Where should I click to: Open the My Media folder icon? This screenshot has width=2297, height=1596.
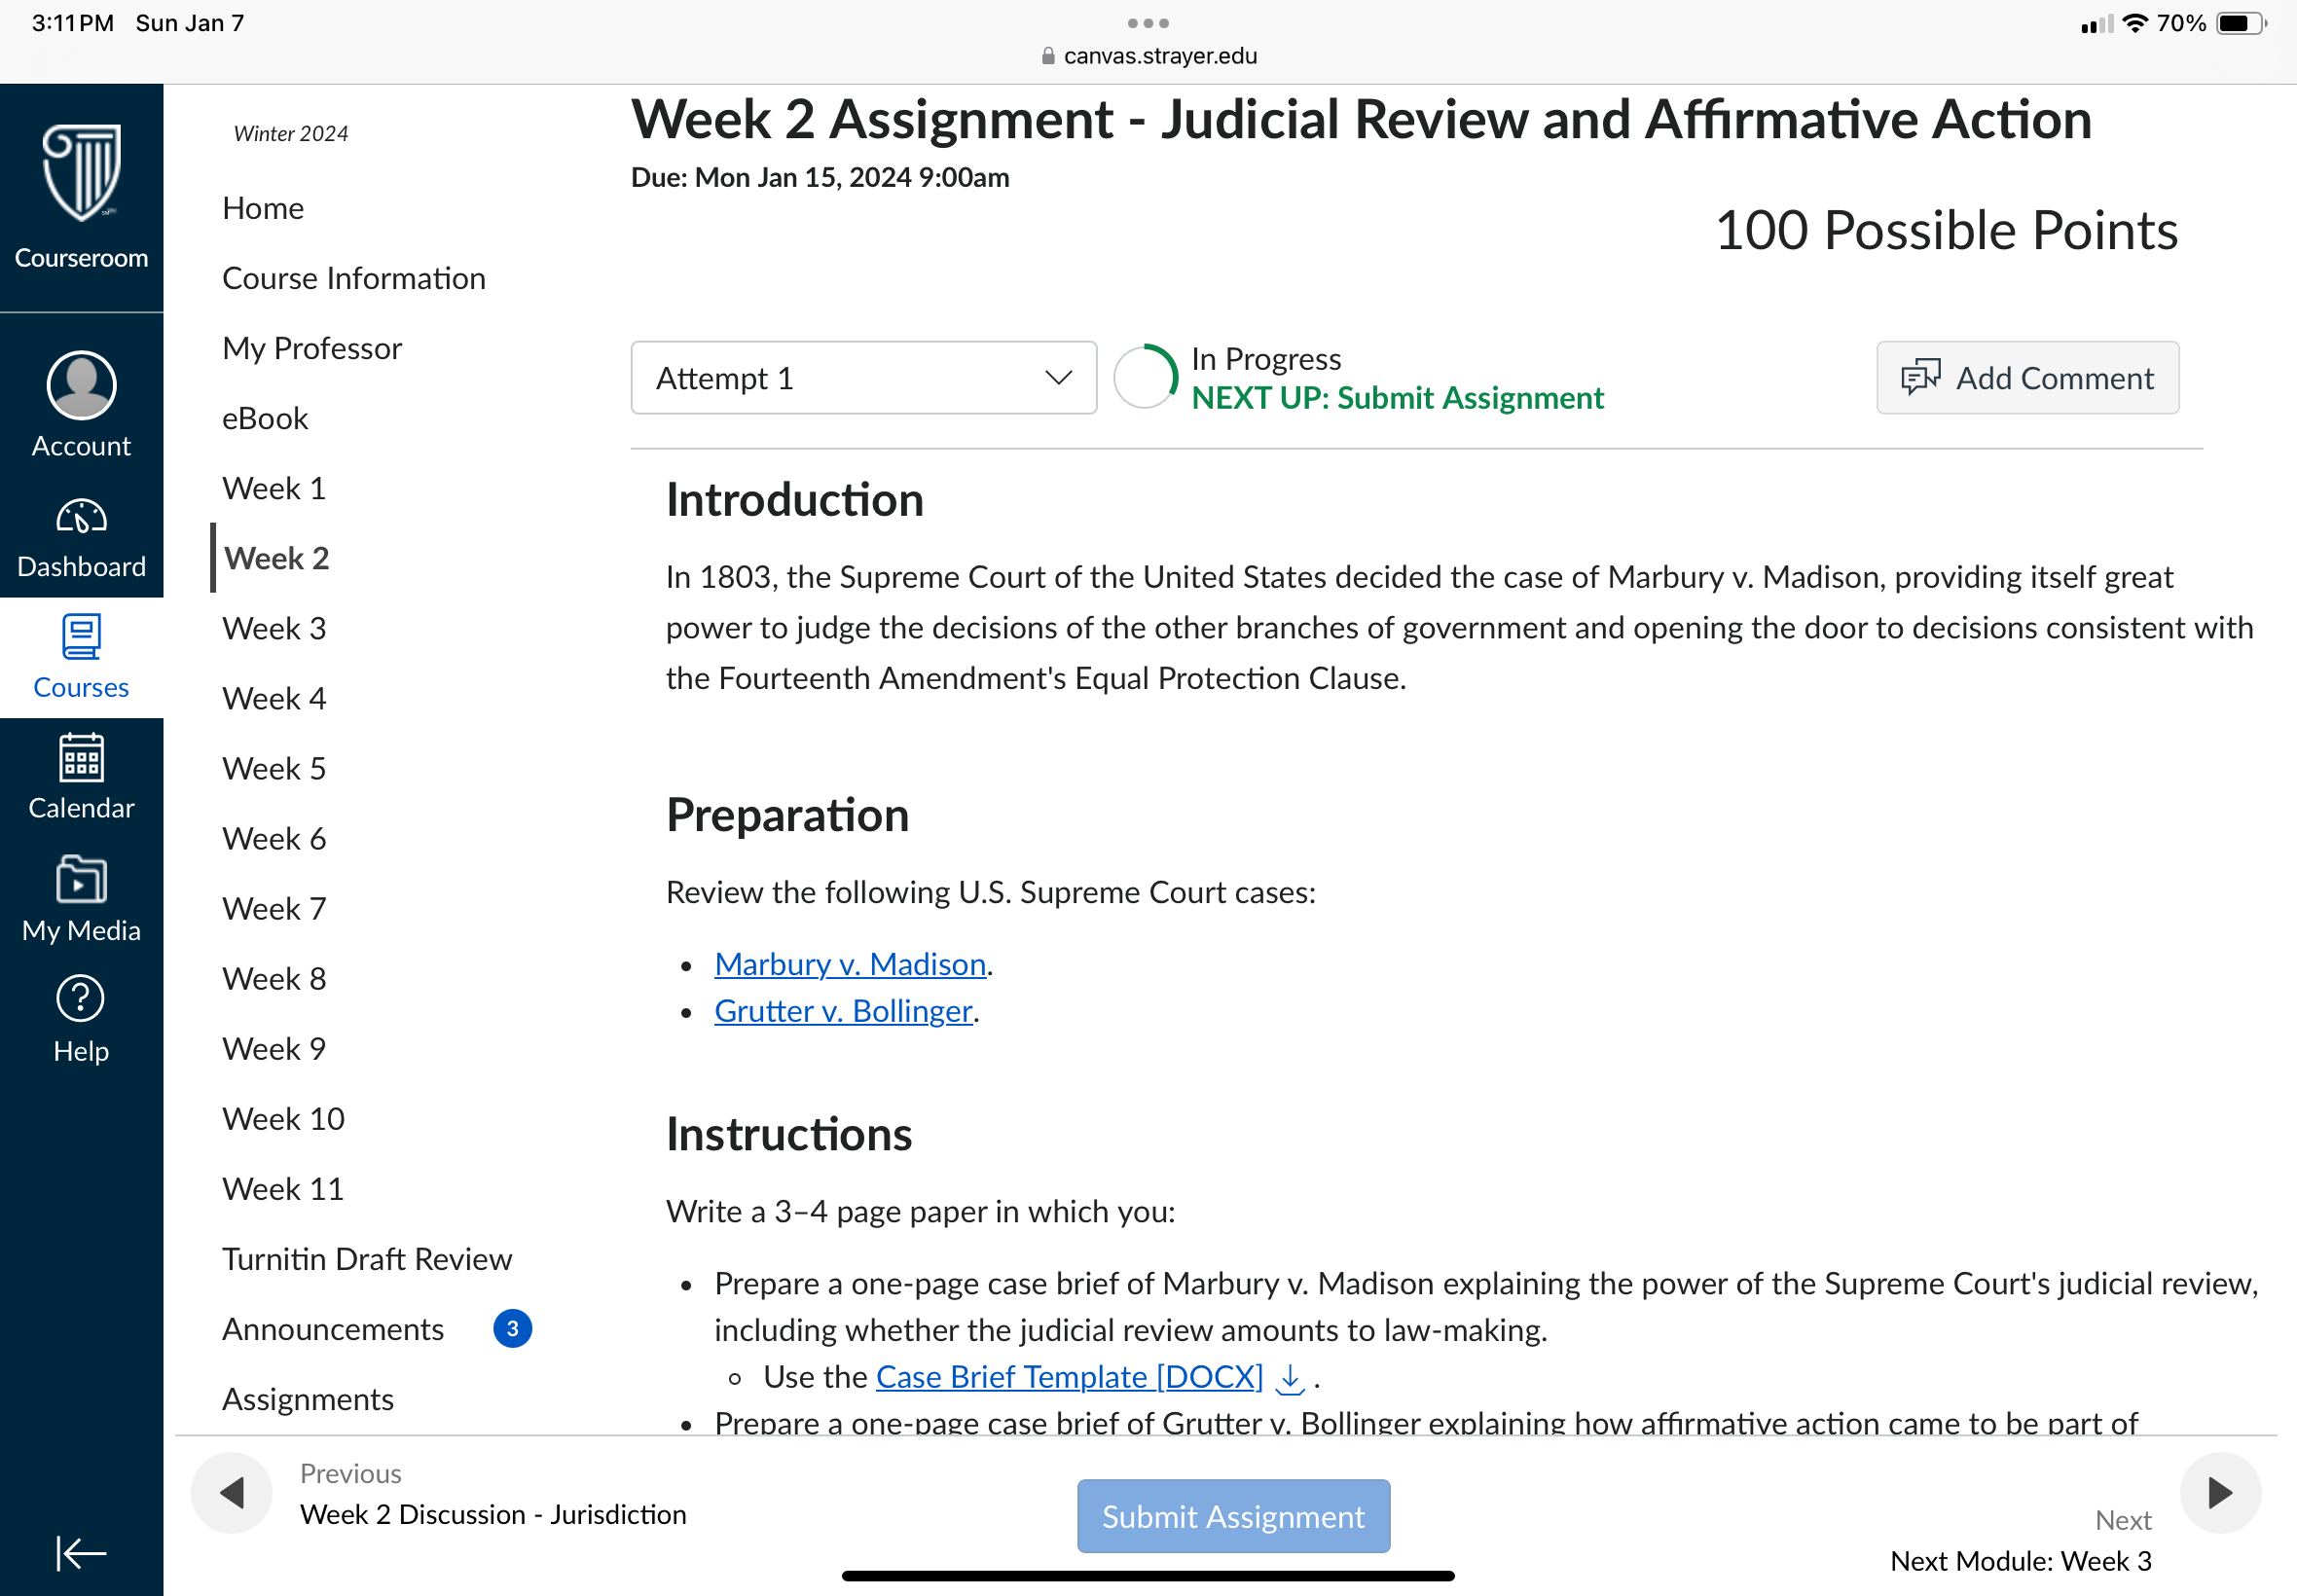[x=81, y=879]
